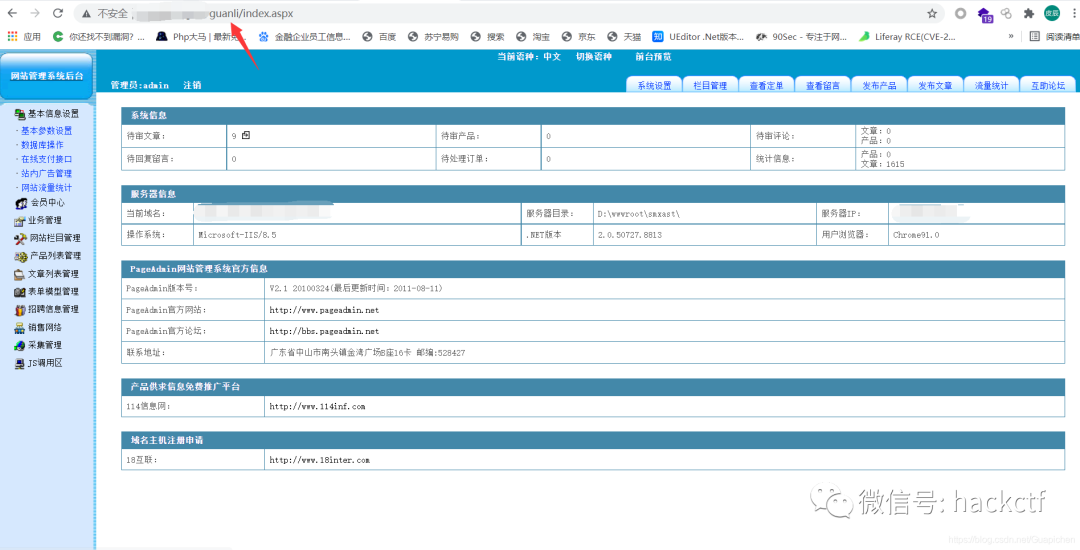Open 站内广告管理 in the sidebar
This screenshot has height=550, width=1080.
click(46, 173)
